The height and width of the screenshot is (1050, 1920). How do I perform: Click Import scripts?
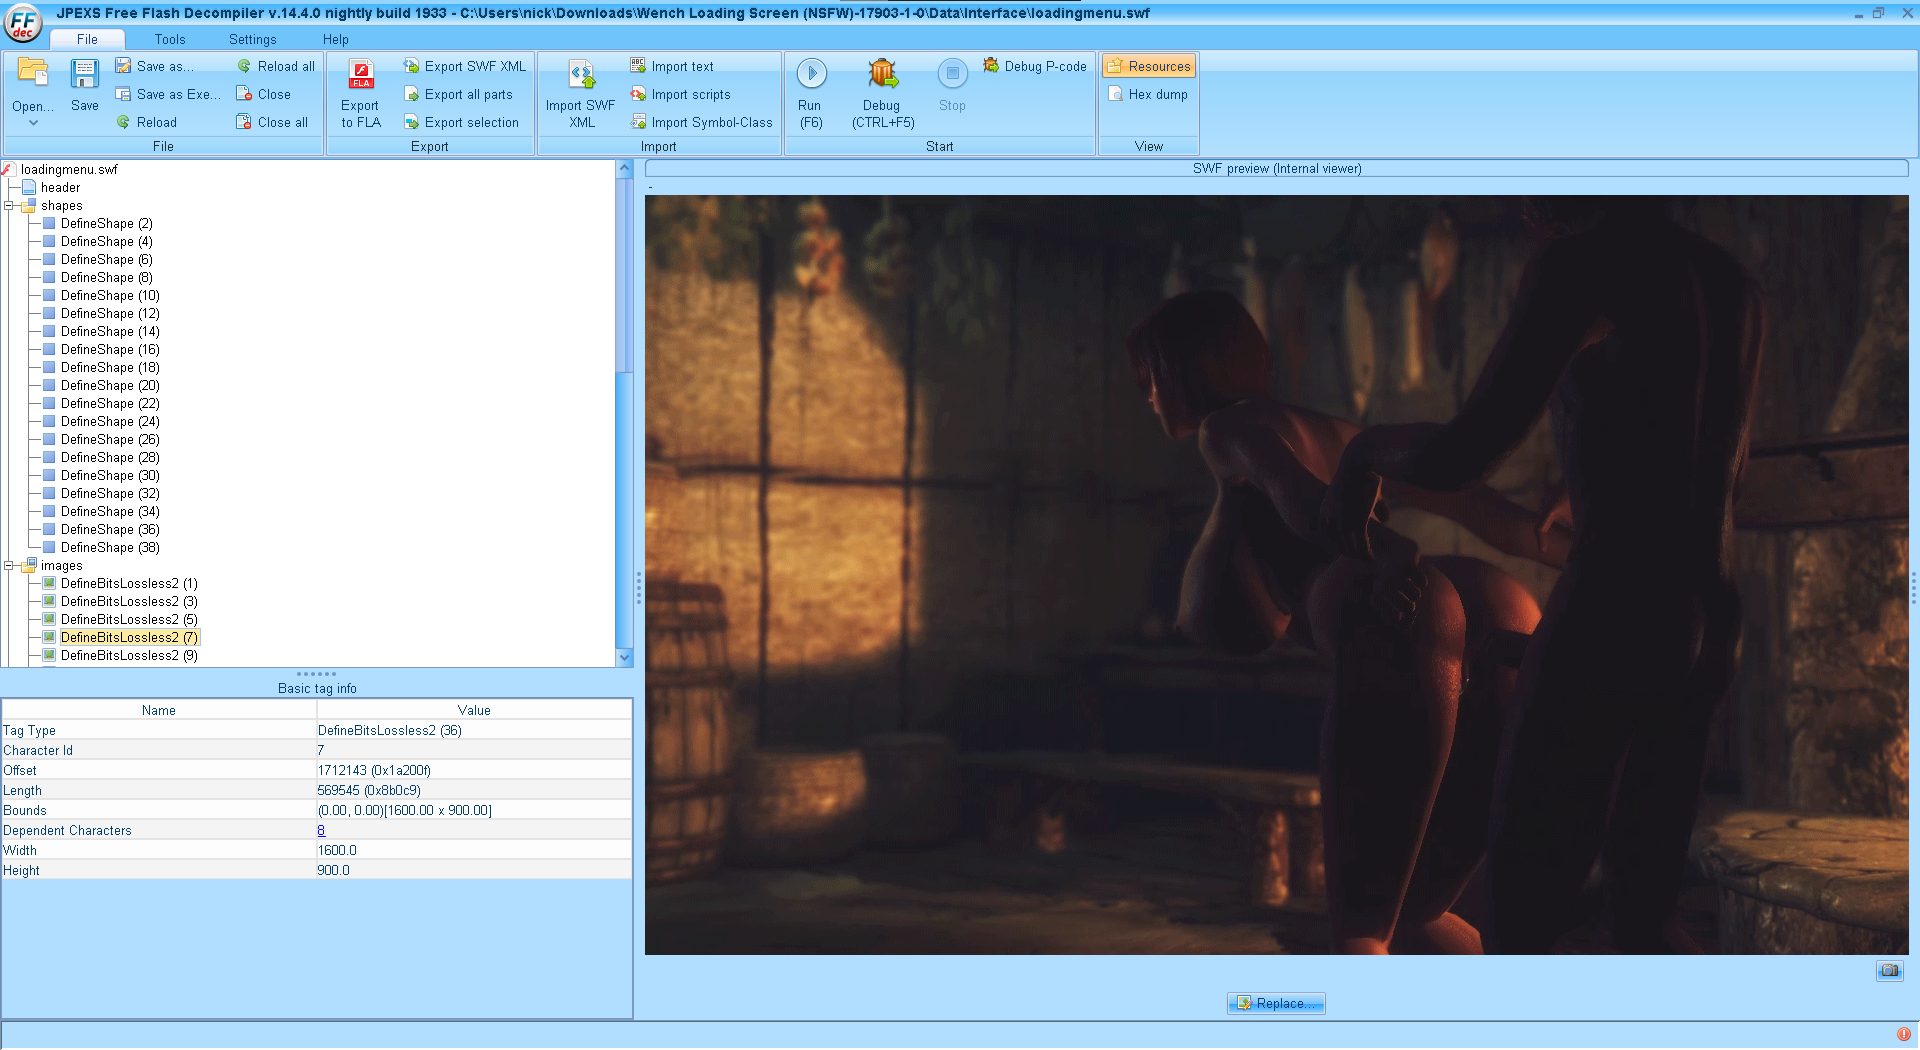(x=680, y=94)
